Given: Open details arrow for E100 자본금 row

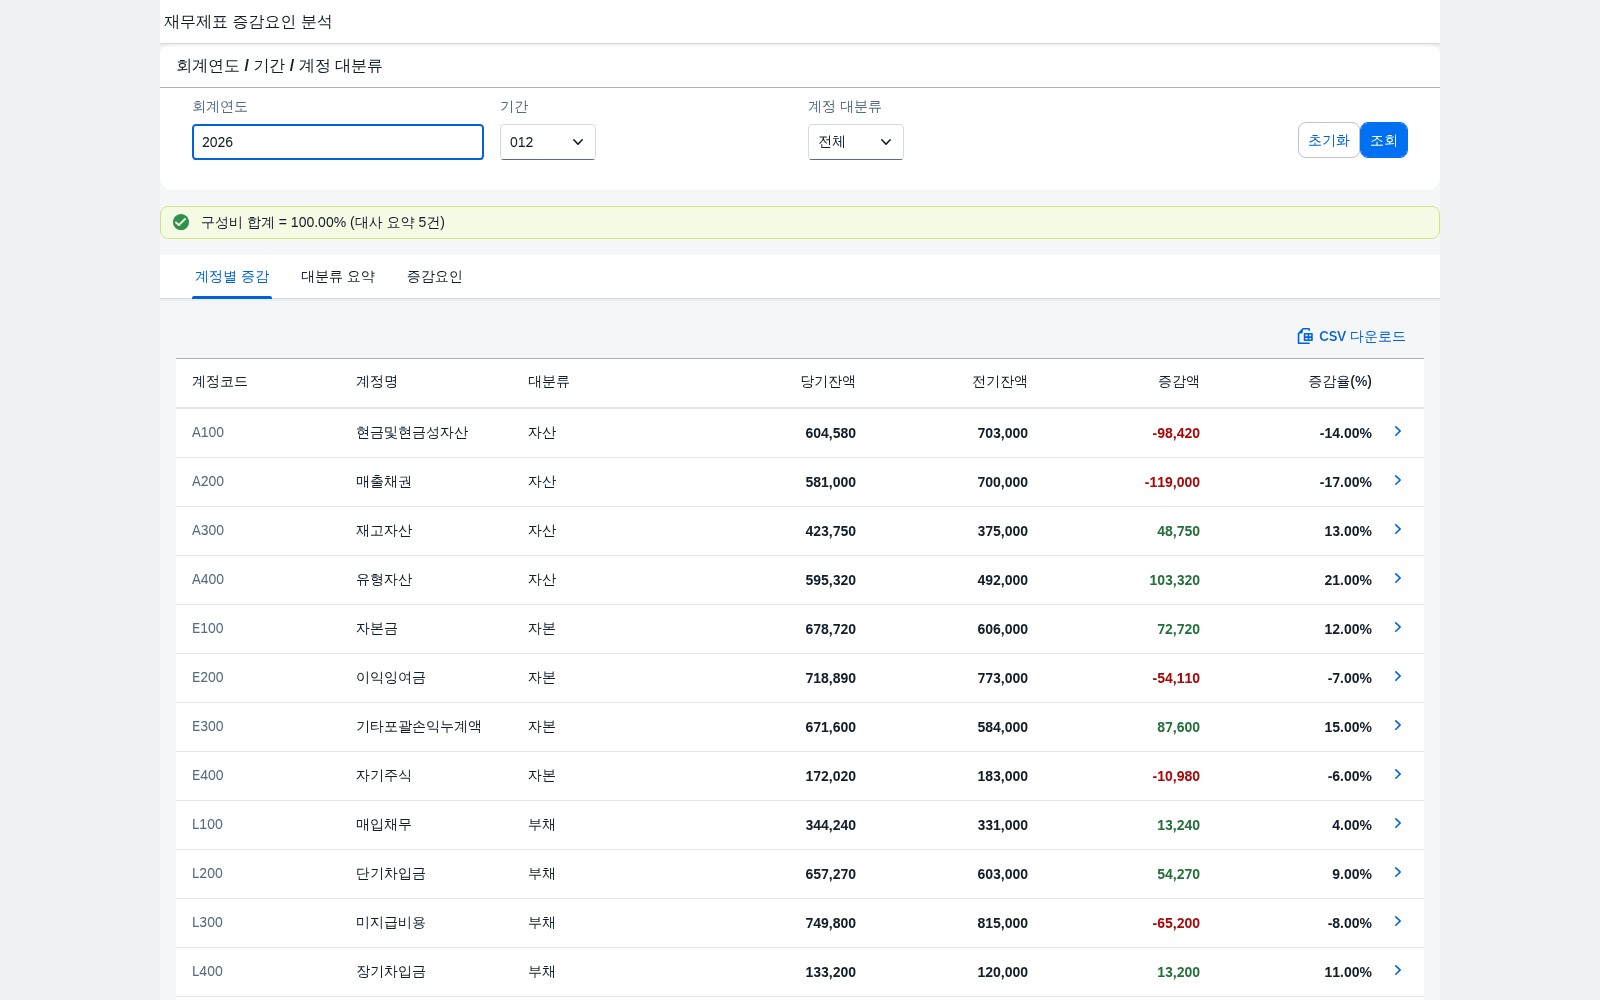Looking at the screenshot, I should (x=1398, y=627).
